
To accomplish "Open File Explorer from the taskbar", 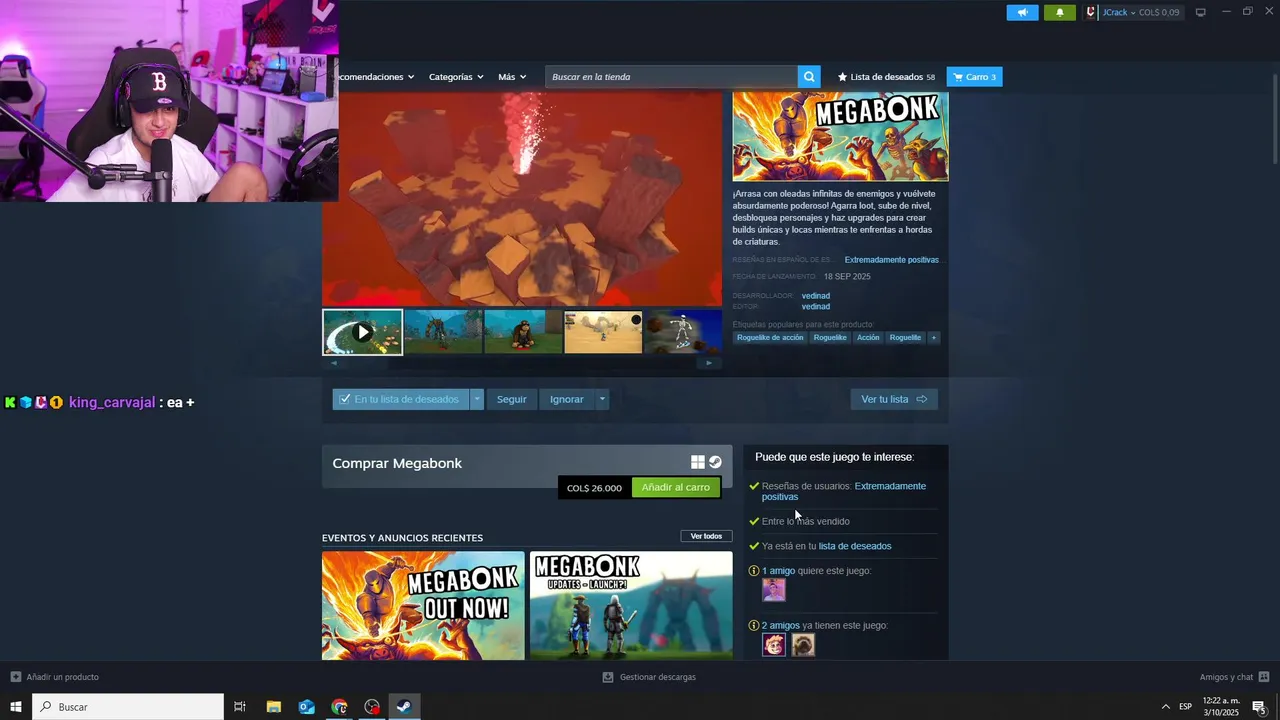I will [273, 707].
